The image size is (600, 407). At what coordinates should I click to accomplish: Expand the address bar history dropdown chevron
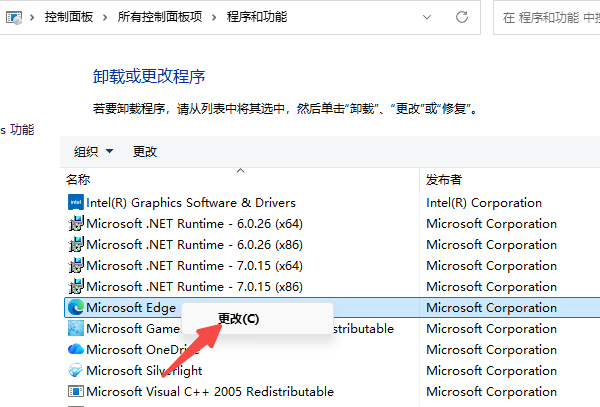(426, 17)
